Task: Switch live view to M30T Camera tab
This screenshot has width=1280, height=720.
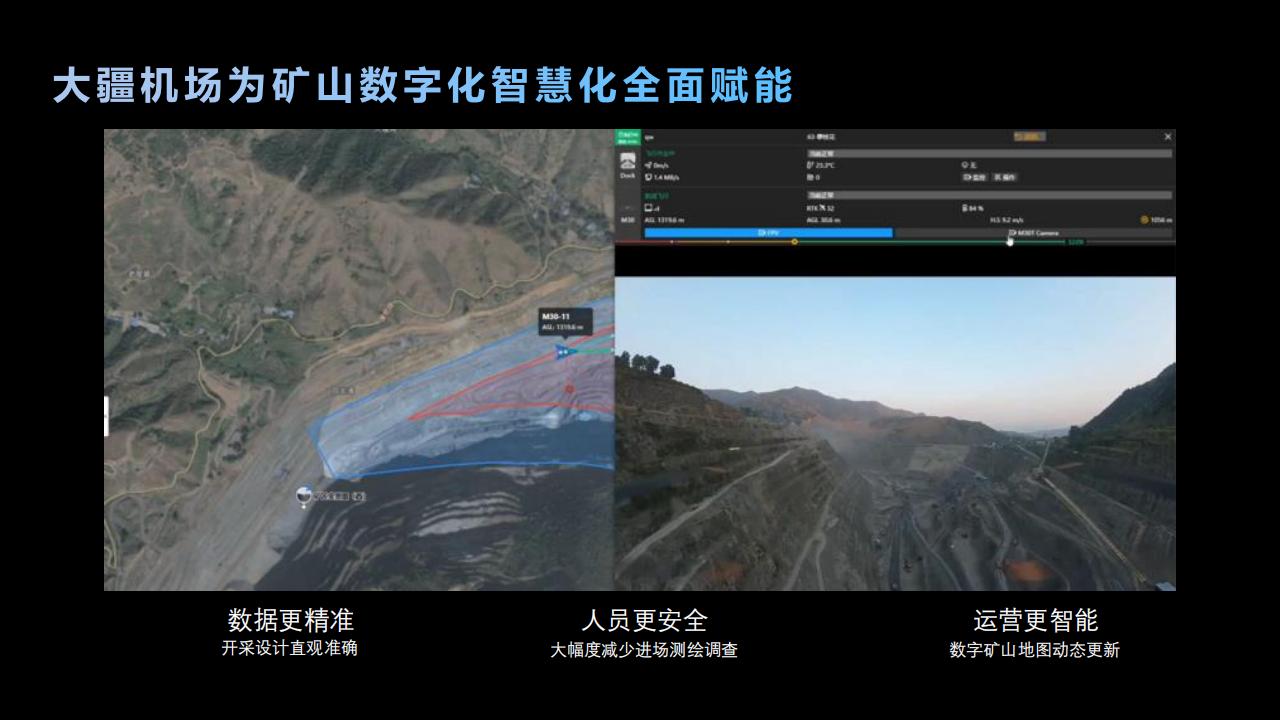Action: [x=1033, y=233]
